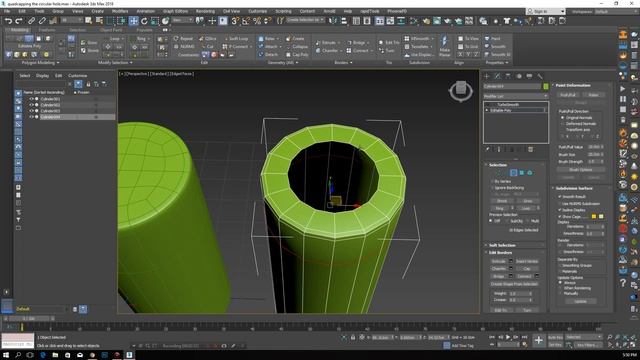Screen dimensions: 640x360
Task: Switch to the Object Paint ribbon tab
Action: click(x=111, y=30)
